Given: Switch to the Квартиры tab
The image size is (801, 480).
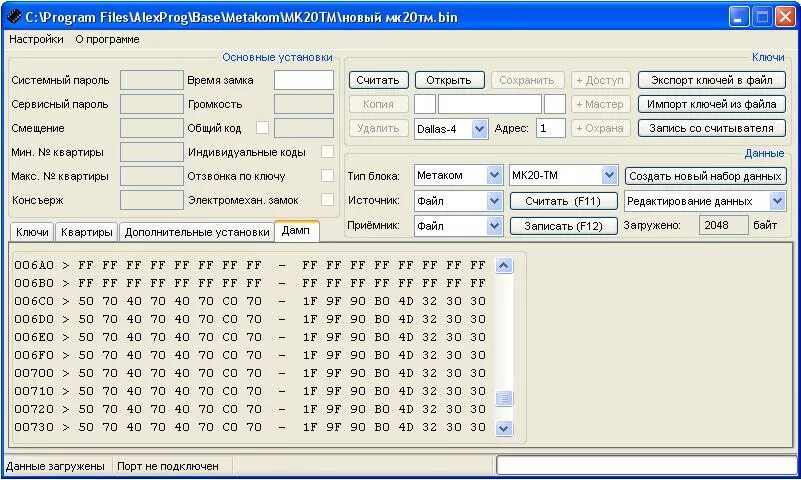Looking at the screenshot, I should tap(87, 232).
